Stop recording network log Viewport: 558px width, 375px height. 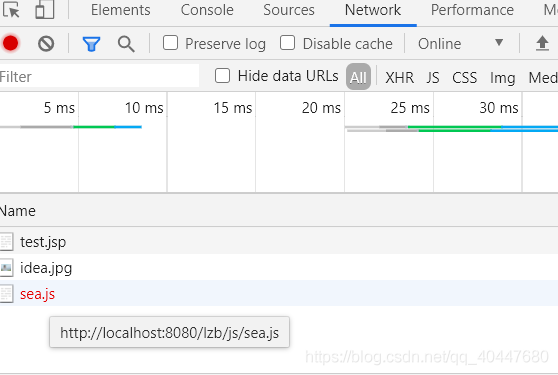click(10, 43)
